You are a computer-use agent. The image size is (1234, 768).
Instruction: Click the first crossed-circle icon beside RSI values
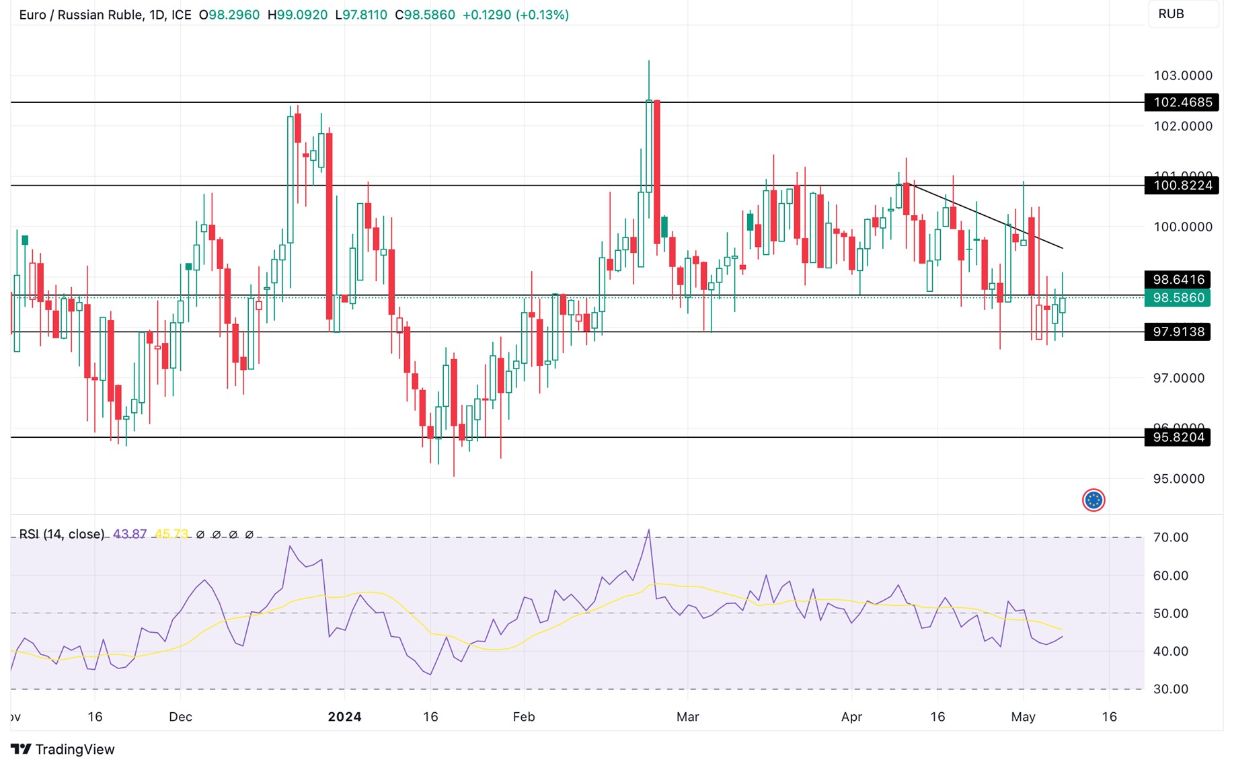tap(199, 535)
